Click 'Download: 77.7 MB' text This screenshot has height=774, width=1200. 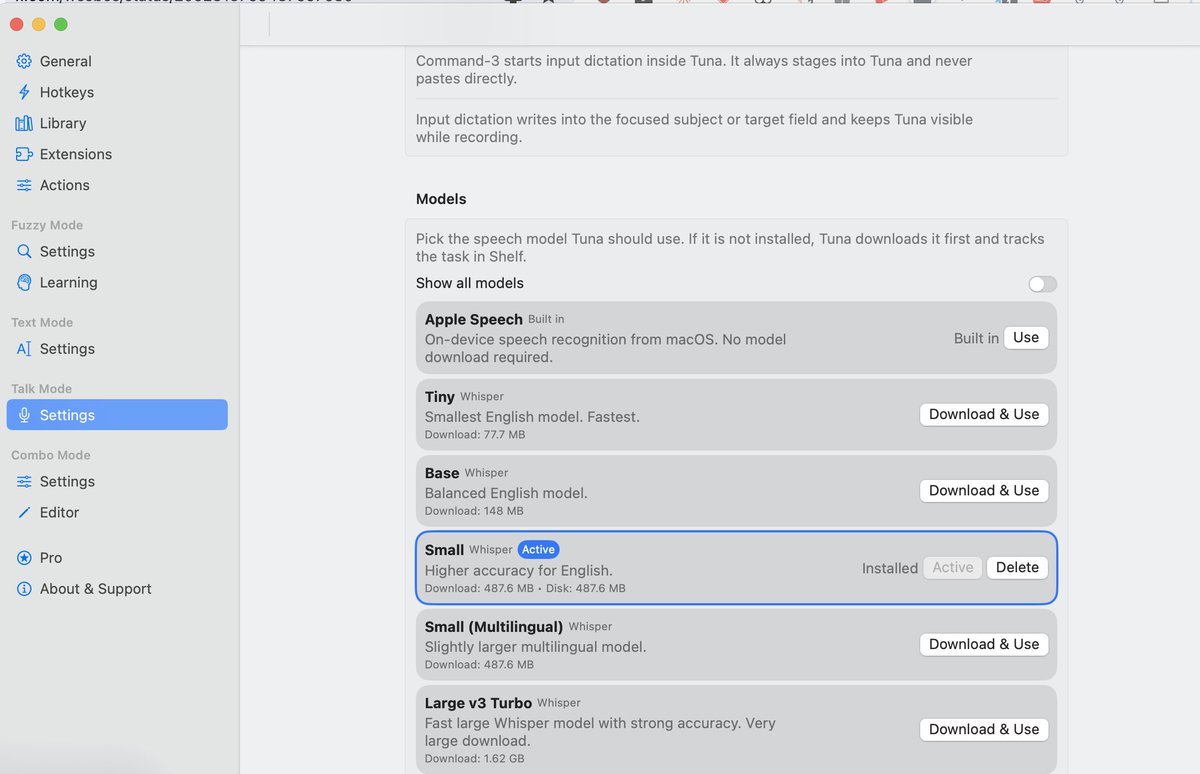pos(475,435)
